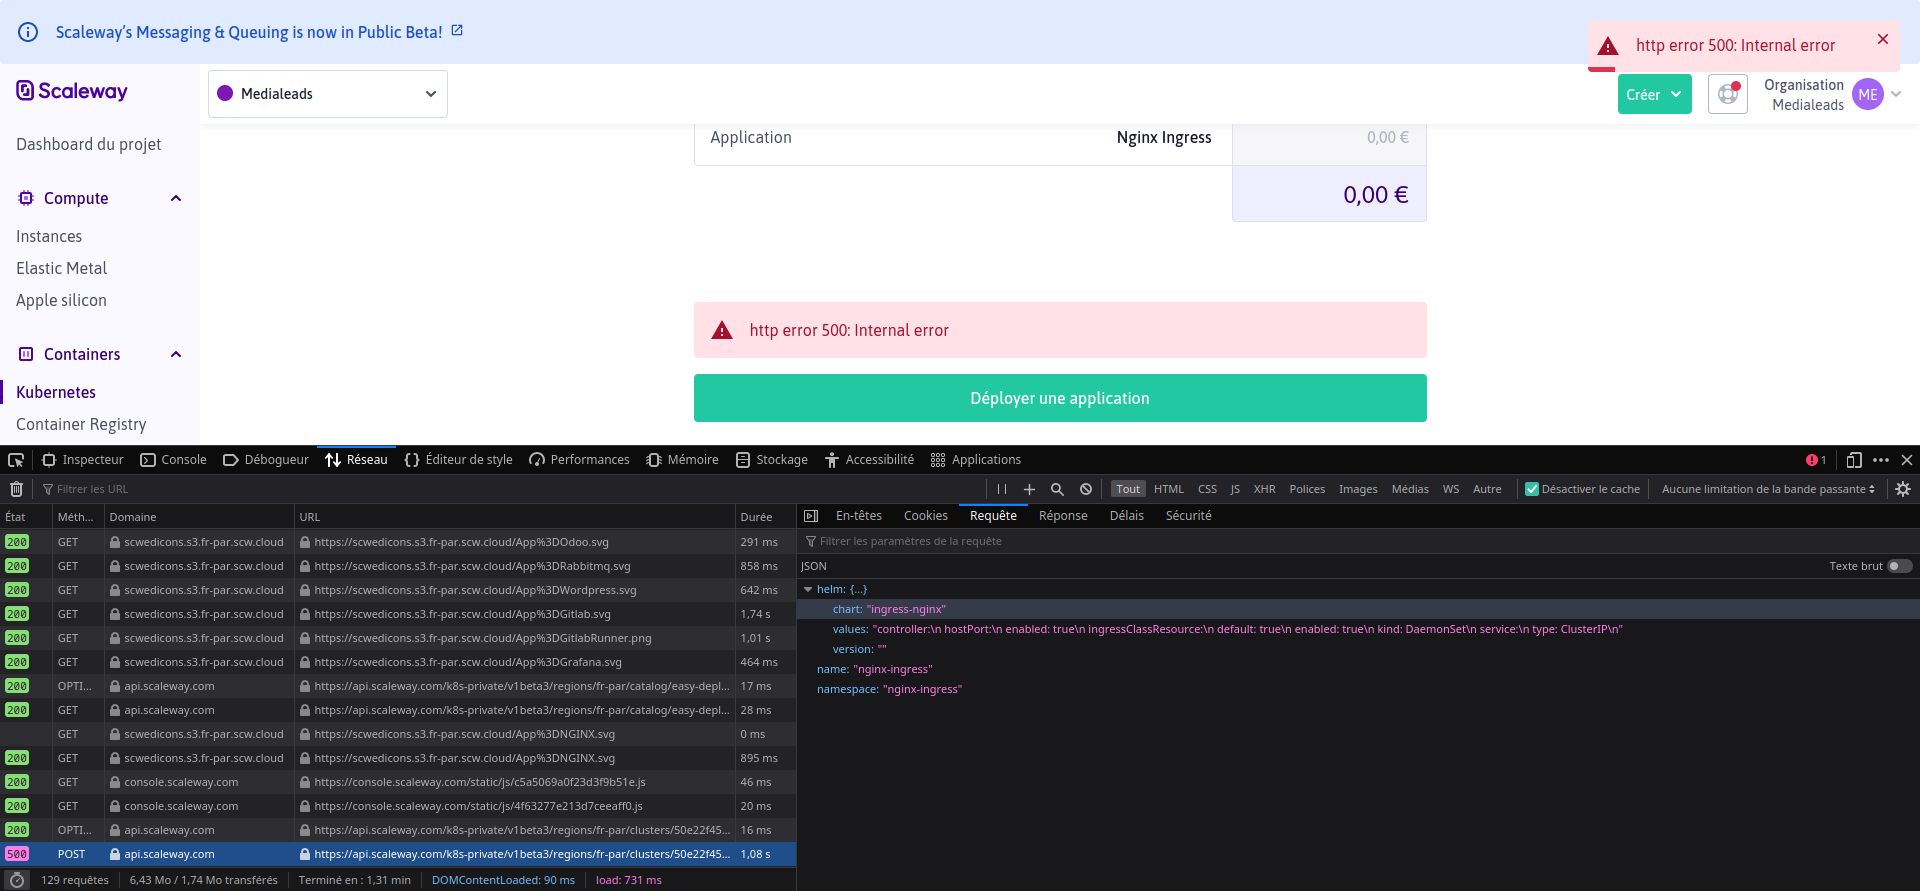The width and height of the screenshot is (1920, 891).
Task: Click the ME organisation avatar
Action: [1868, 94]
